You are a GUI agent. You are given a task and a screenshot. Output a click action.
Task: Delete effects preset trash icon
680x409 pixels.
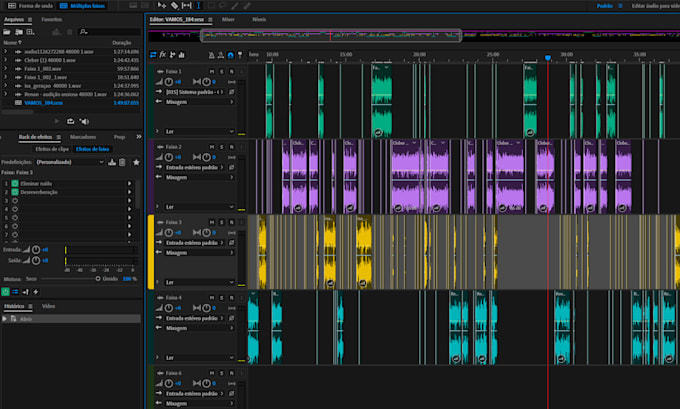click(x=122, y=162)
